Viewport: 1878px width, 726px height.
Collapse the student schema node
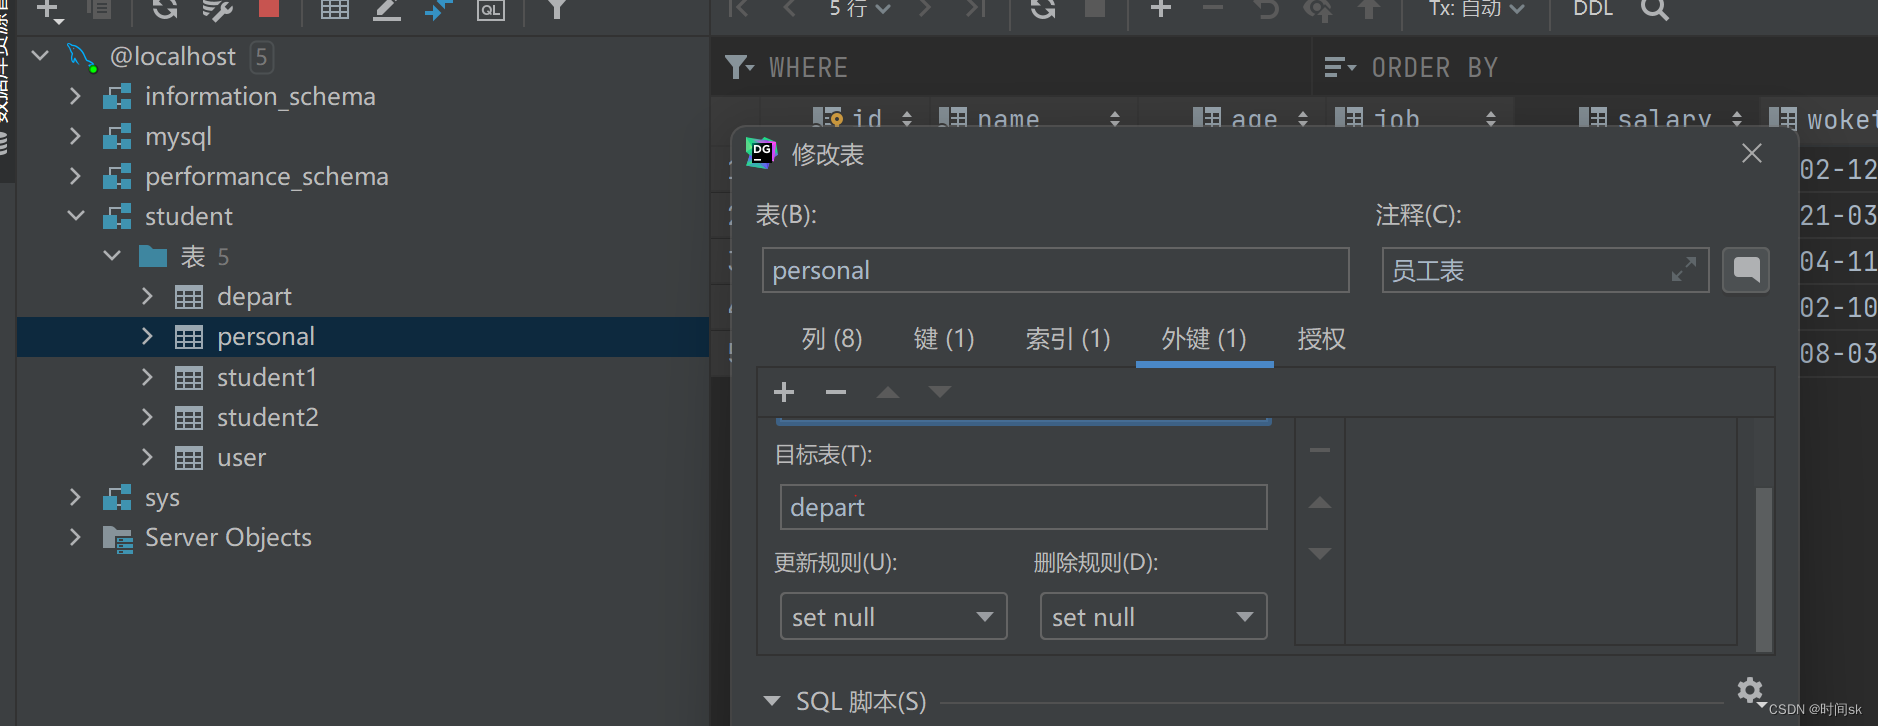[x=76, y=216]
